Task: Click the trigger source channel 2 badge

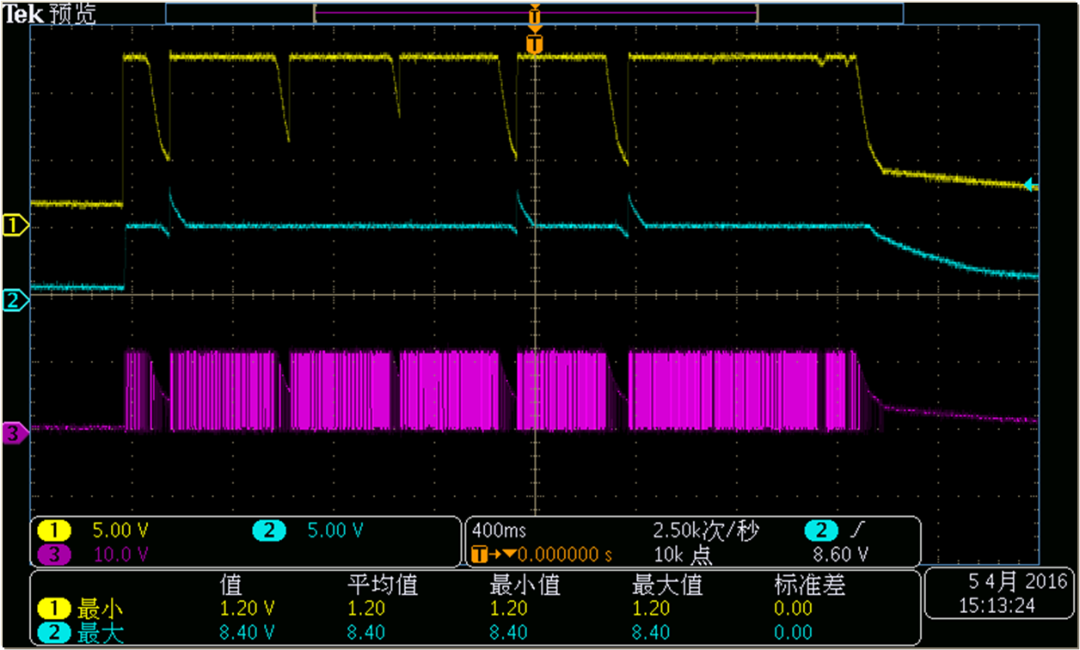Action: tap(821, 530)
